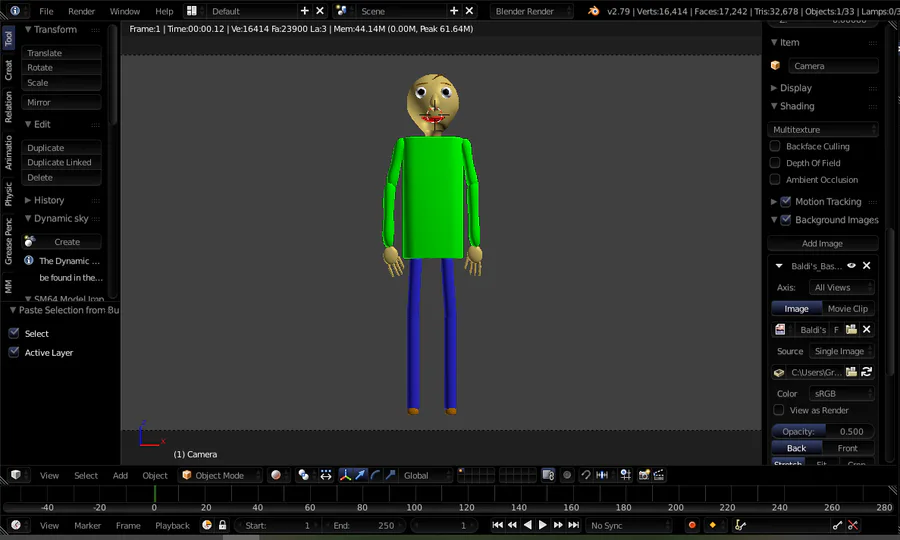Select the translate manipulator arrow icon
The image size is (900, 540).
pos(360,475)
